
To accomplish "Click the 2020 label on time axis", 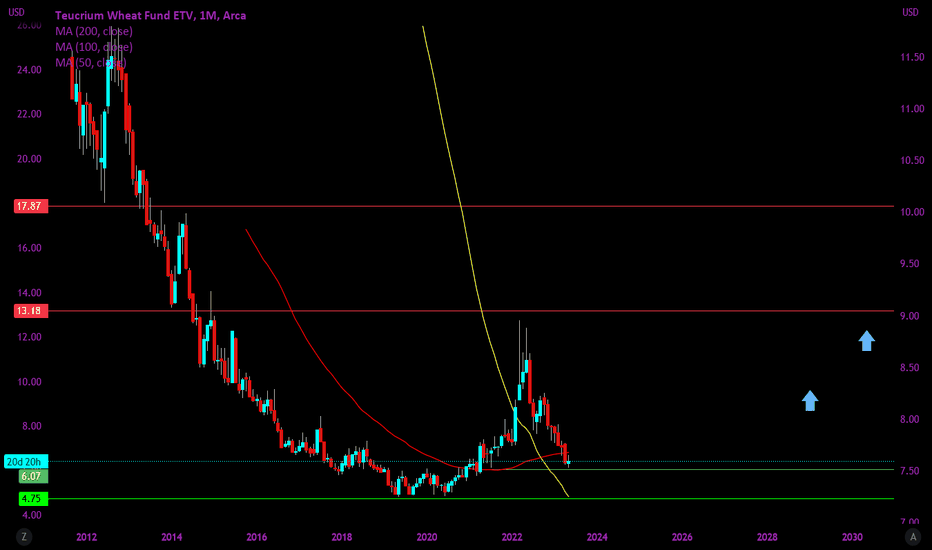I will [x=427, y=537].
